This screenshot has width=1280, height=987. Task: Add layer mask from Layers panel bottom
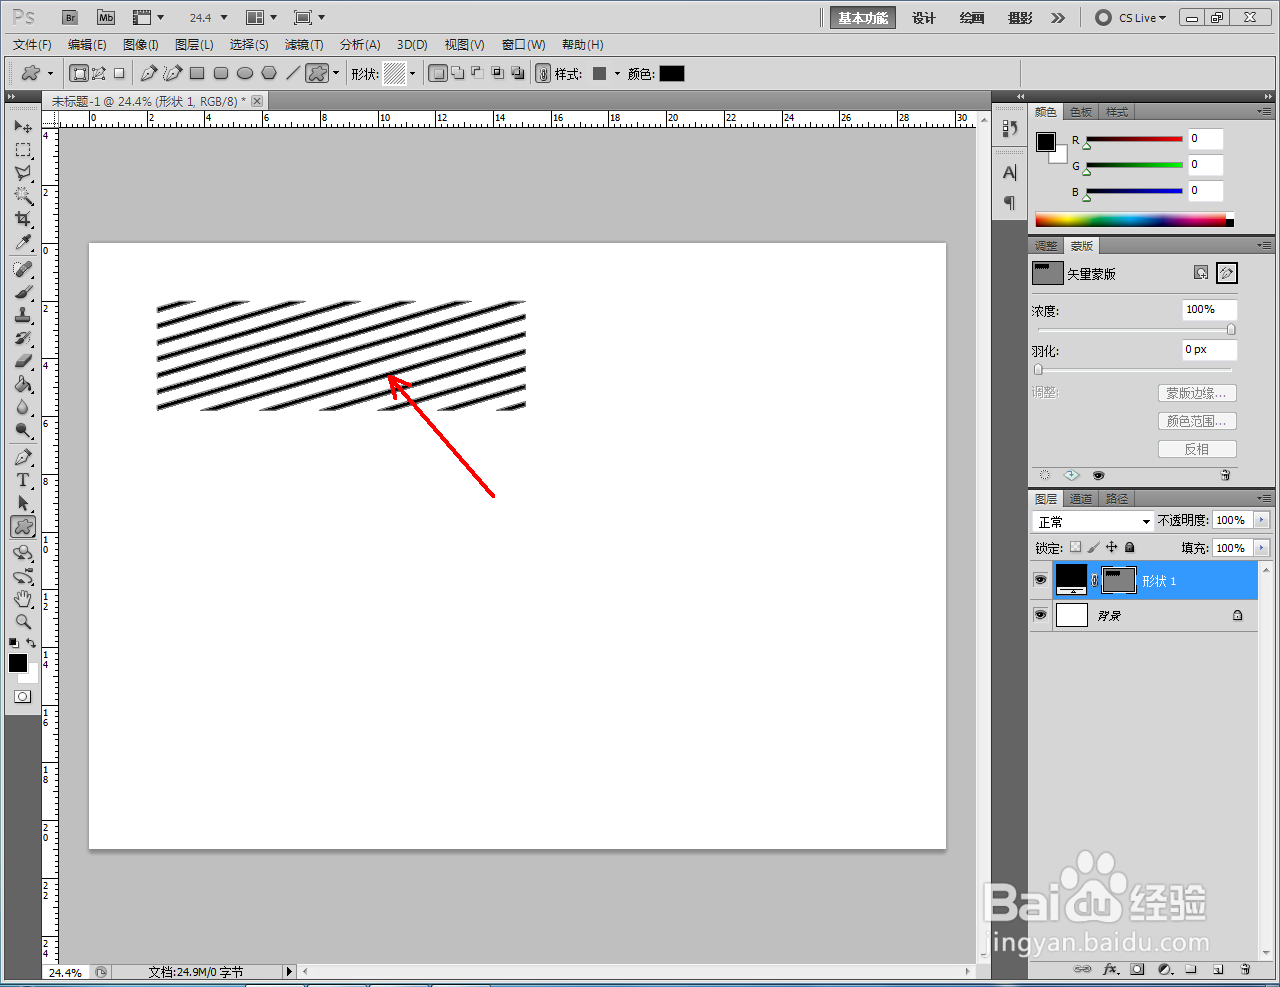pos(1137,969)
